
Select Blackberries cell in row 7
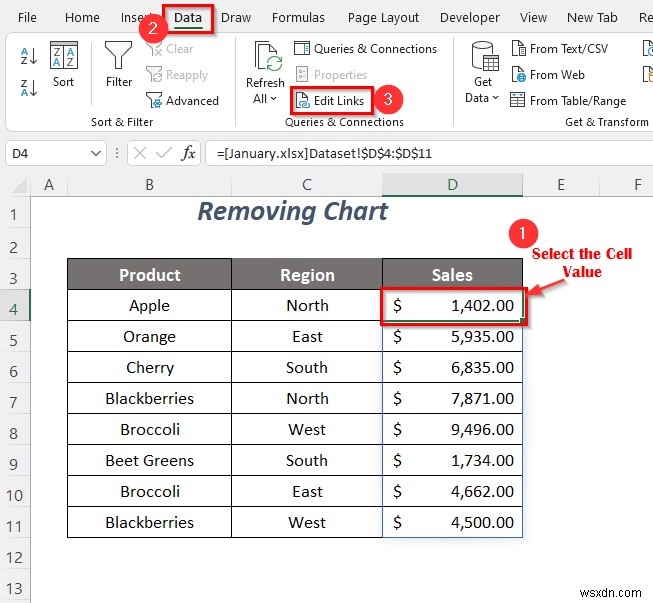(150, 399)
